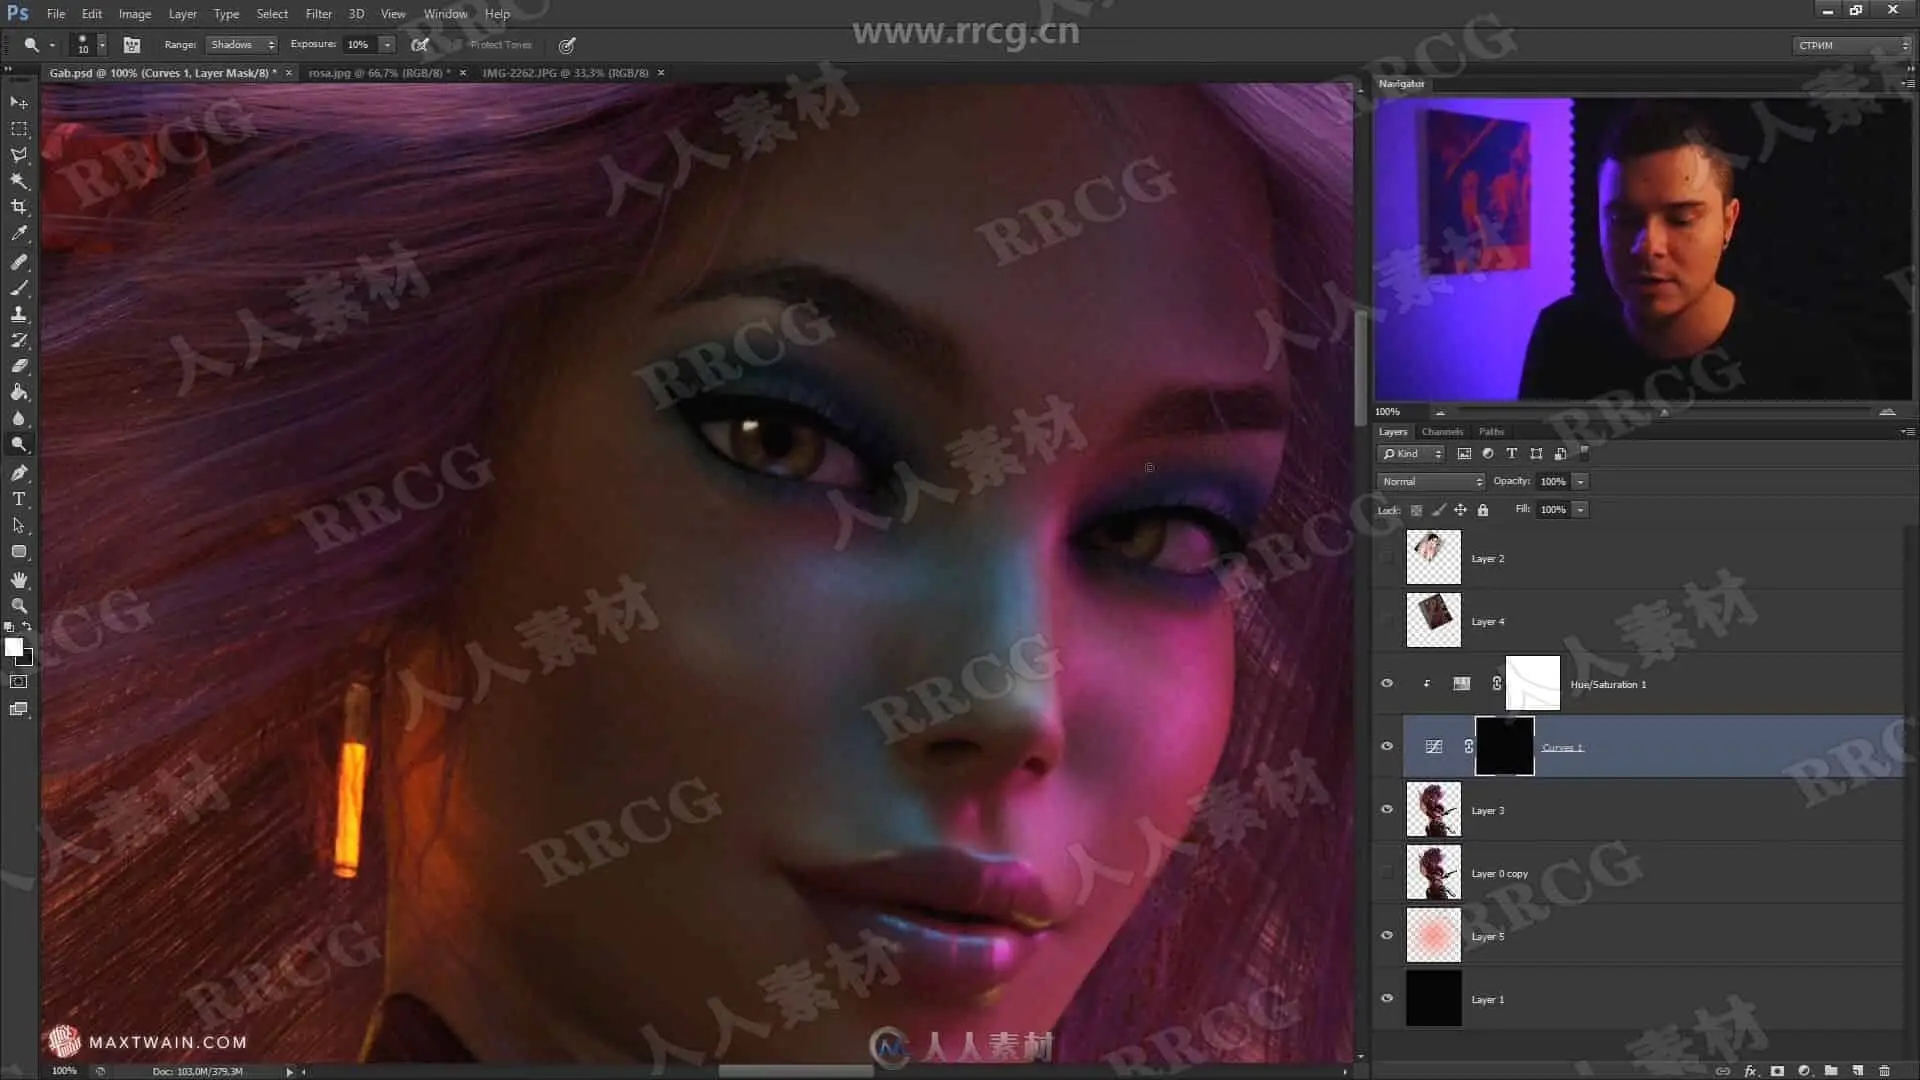Toggle lock transparent pixels
This screenshot has width=1920, height=1080.
coord(1416,510)
